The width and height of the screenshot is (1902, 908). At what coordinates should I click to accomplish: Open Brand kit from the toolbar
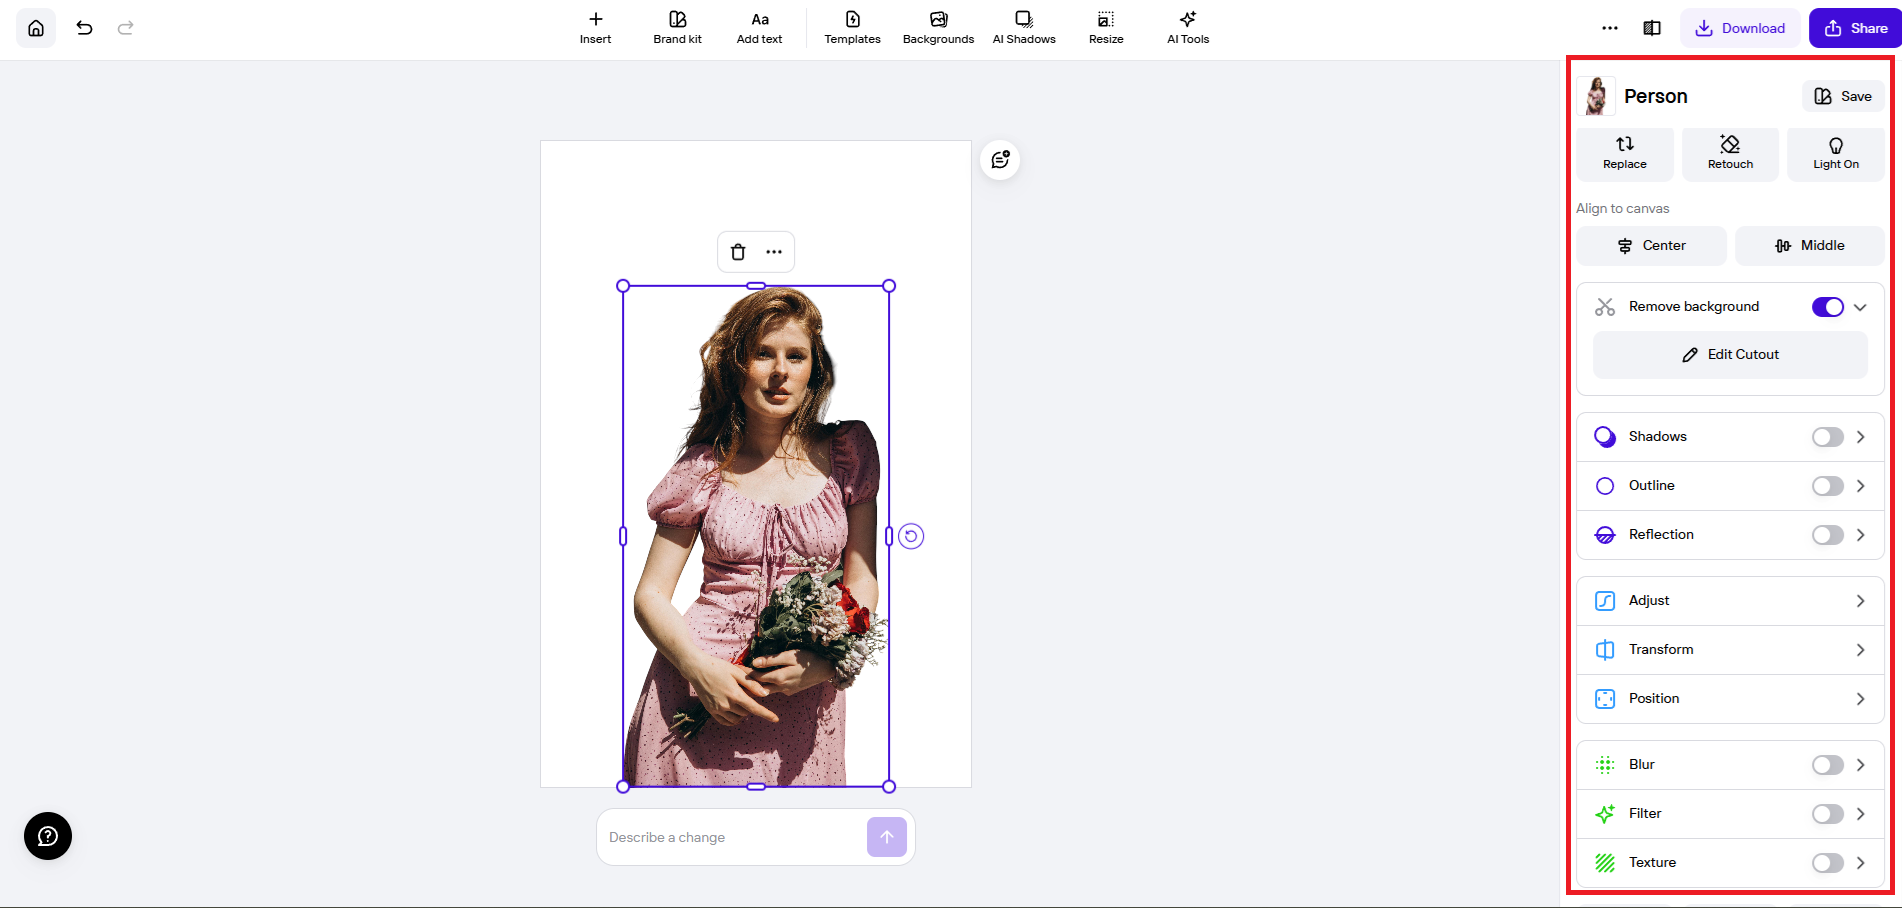tap(677, 28)
